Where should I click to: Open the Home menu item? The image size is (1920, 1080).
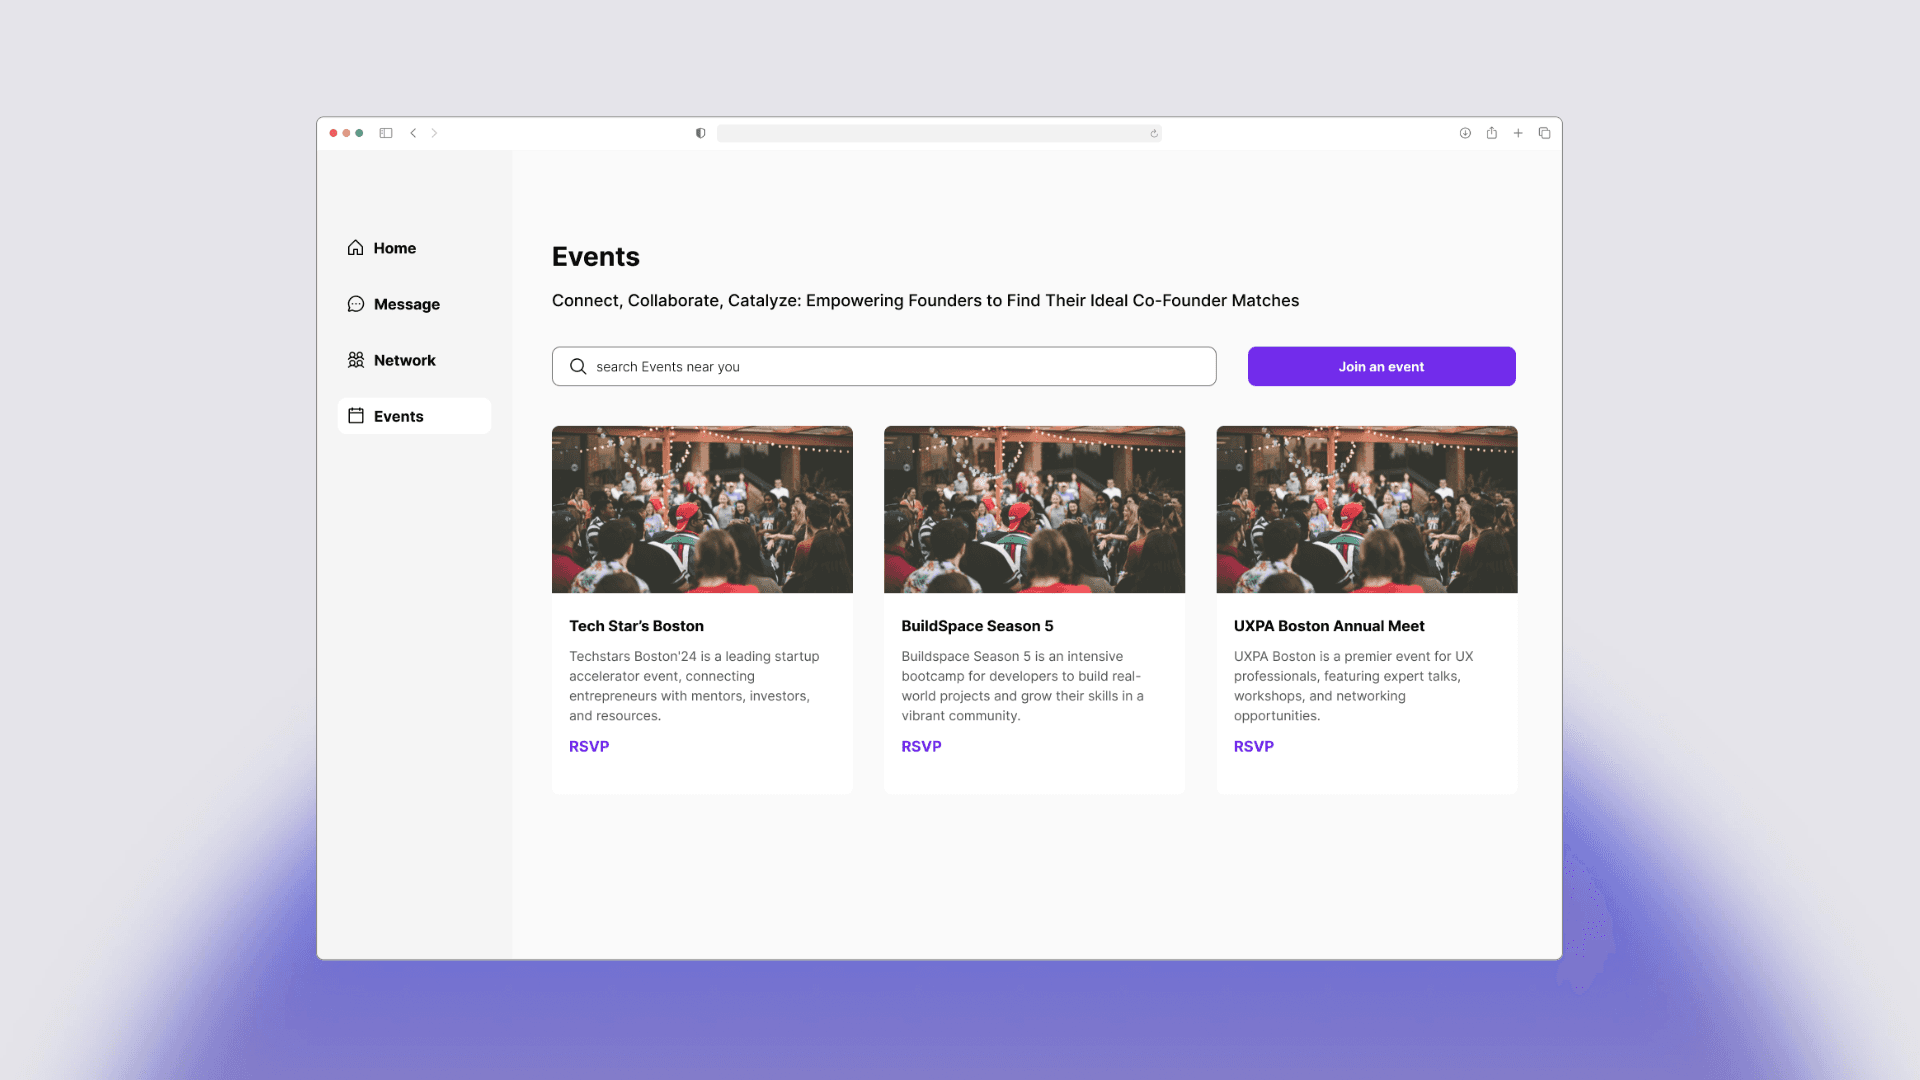414,248
